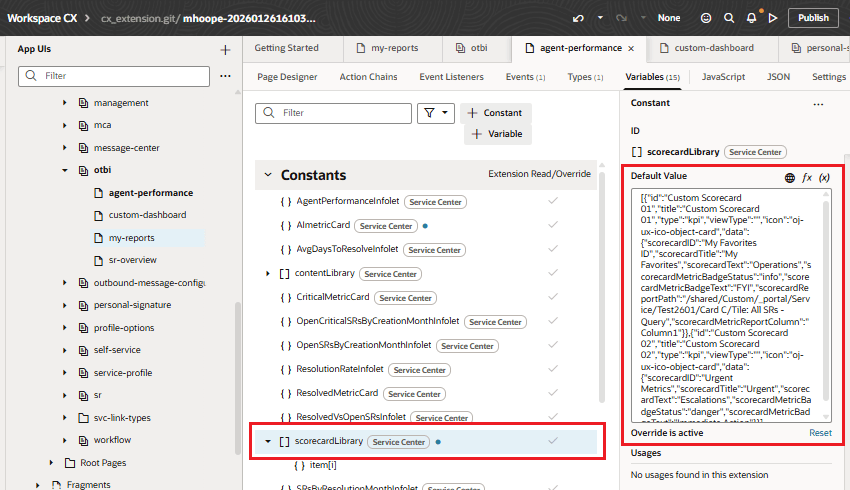The image size is (850, 490).
Task: Open the Page Designer tab
Action: [x=287, y=77]
